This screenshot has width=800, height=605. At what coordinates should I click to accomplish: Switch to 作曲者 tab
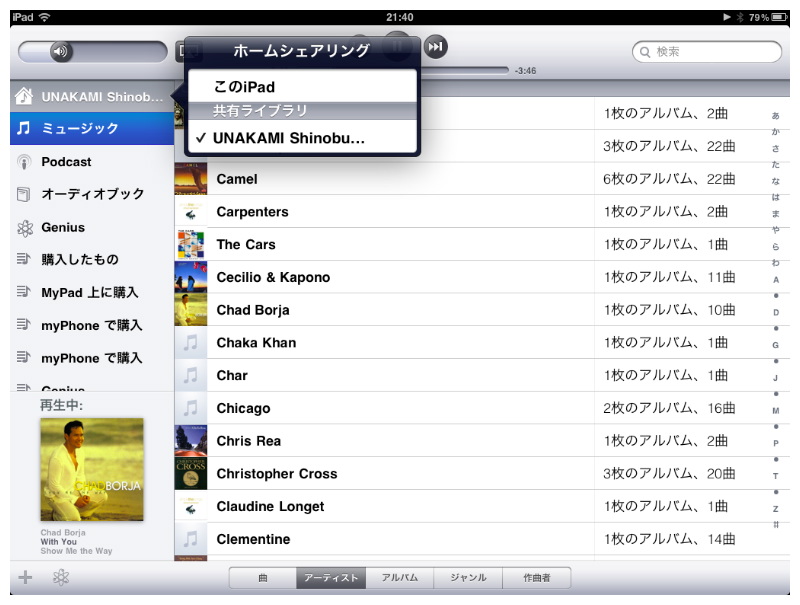(x=537, y=577)
